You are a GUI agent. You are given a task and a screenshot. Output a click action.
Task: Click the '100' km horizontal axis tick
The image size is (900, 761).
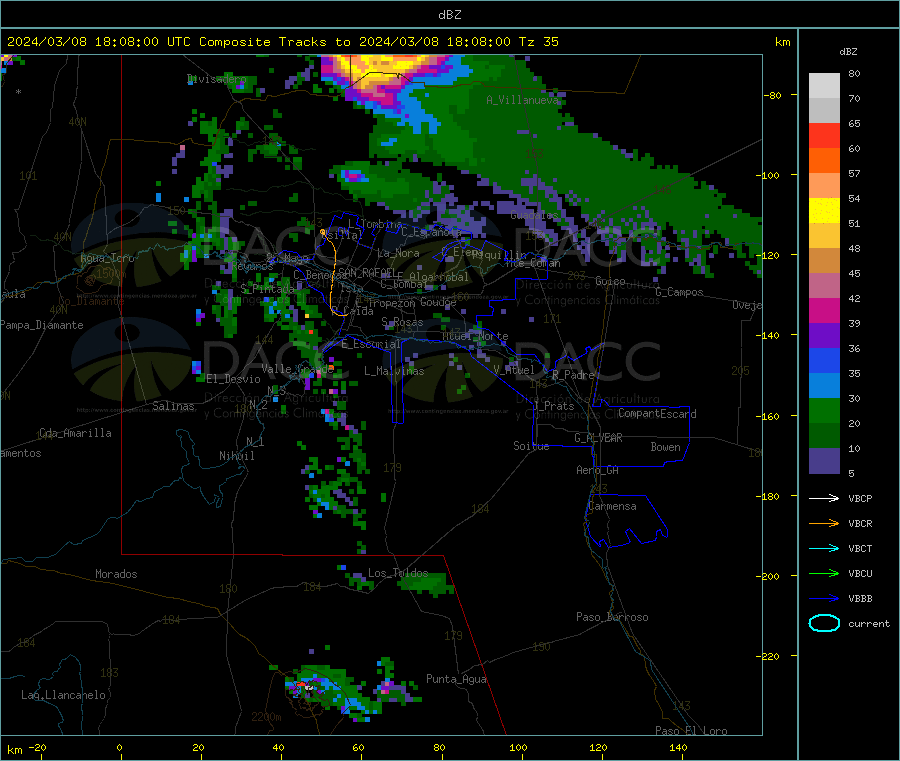[x=518, y=748]
